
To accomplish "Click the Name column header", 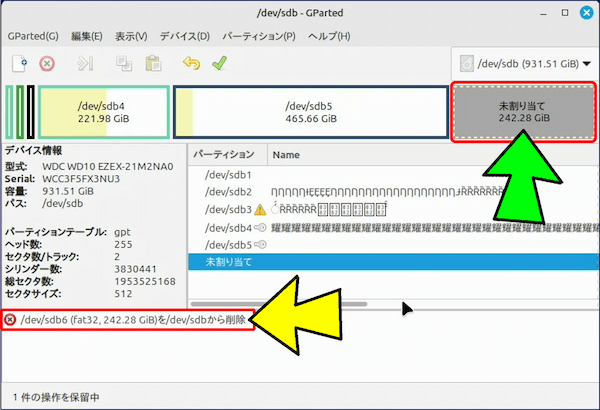I will pos(286,155).
